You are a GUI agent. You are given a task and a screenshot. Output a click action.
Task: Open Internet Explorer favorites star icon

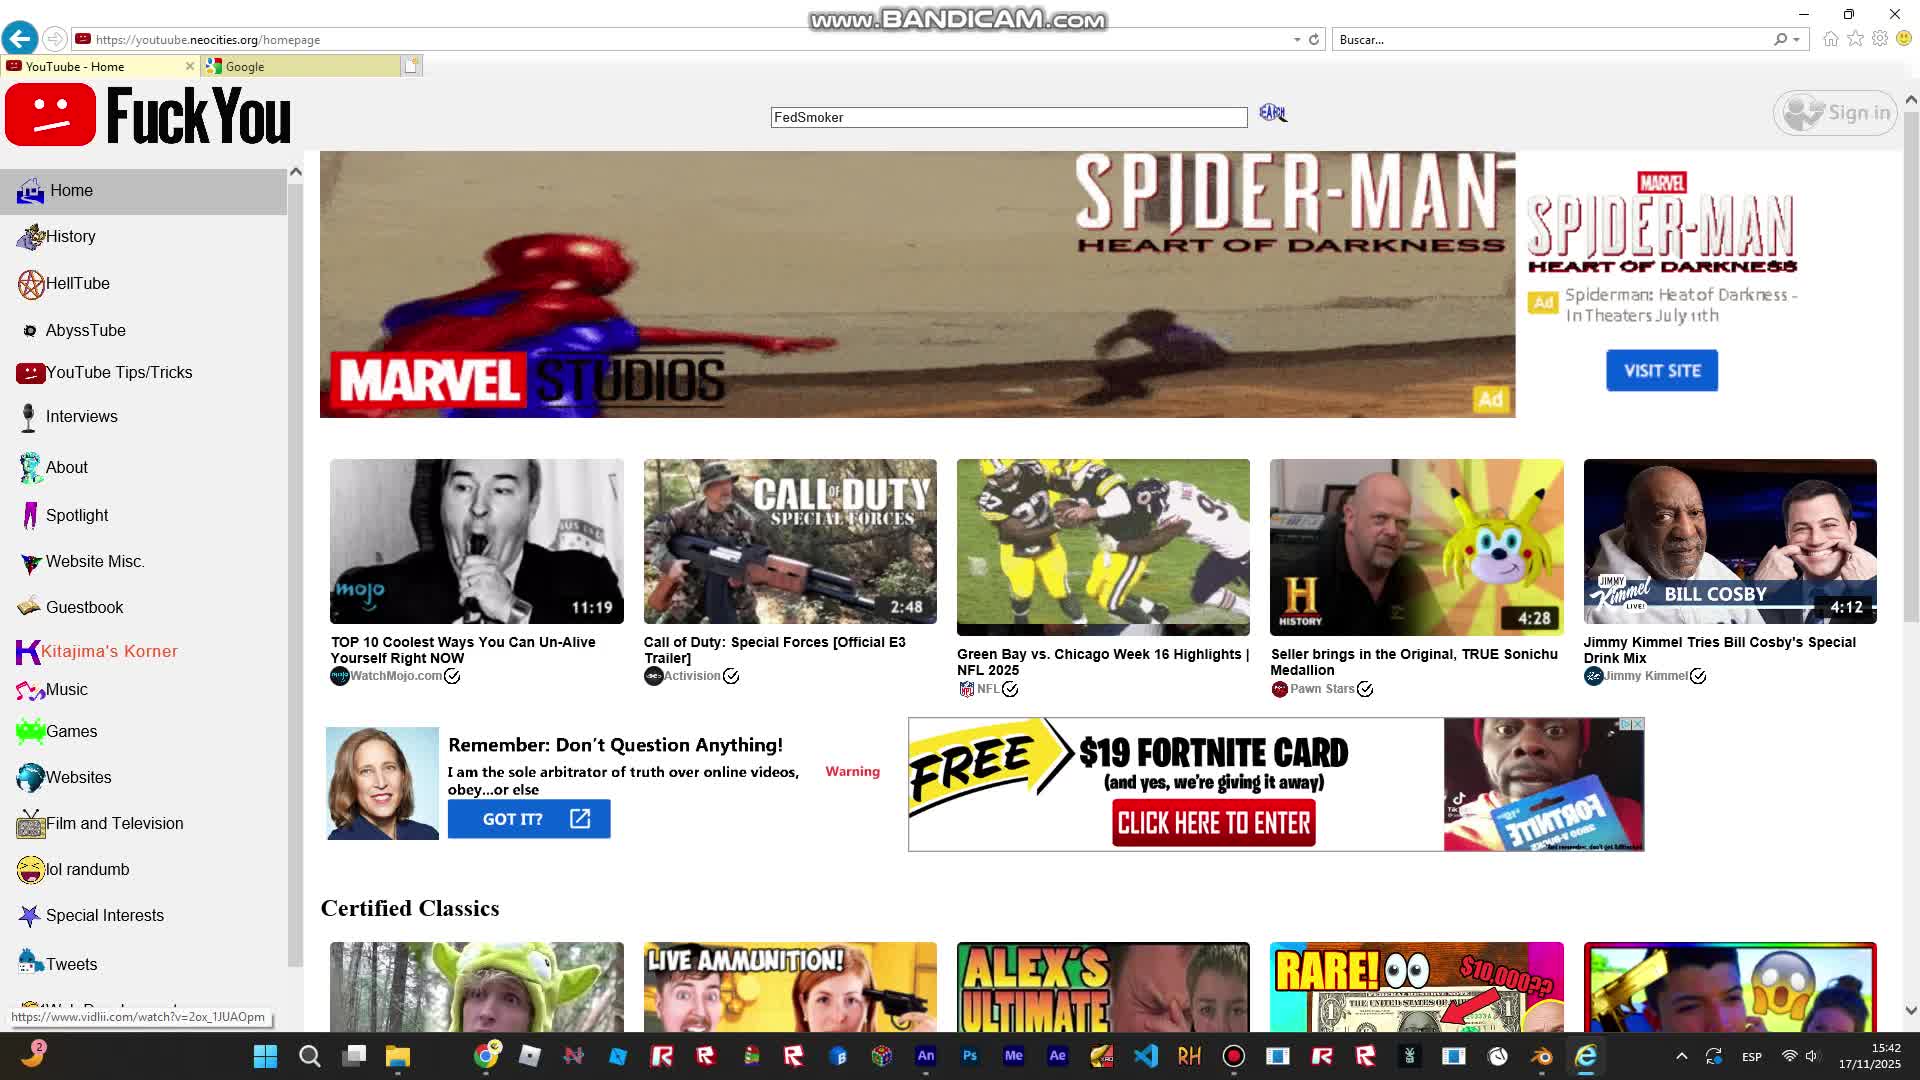click(1855, 39)
